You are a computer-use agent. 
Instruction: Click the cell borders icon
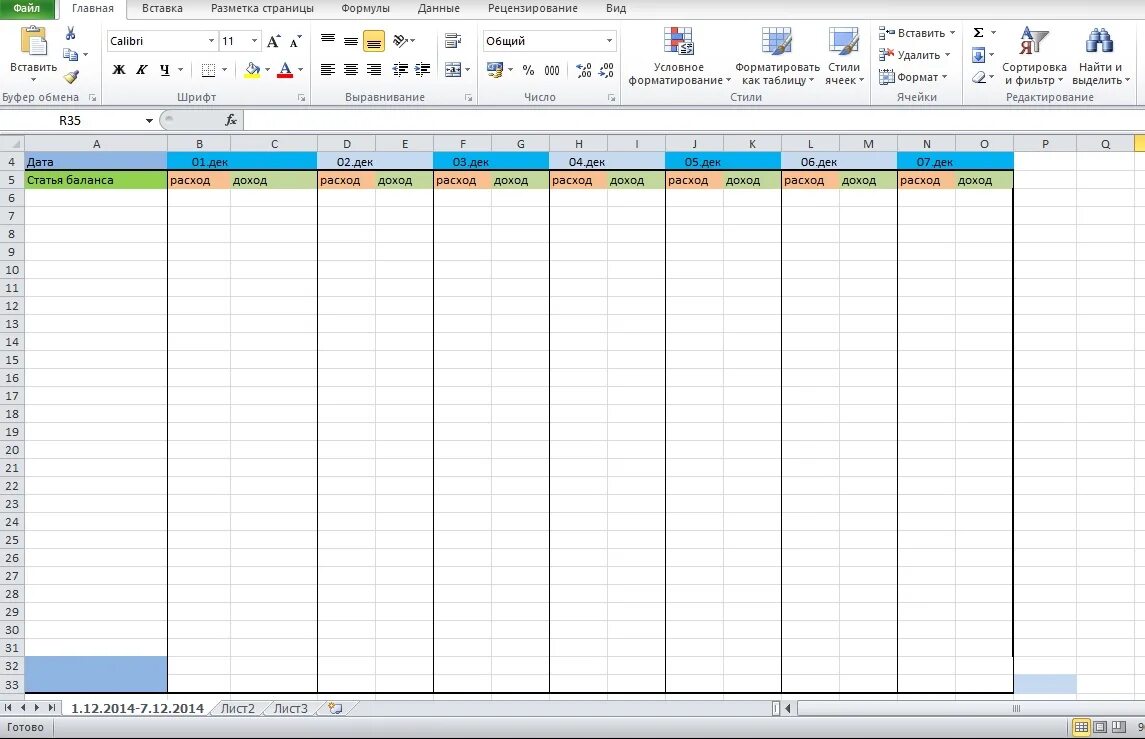point(208,70)
